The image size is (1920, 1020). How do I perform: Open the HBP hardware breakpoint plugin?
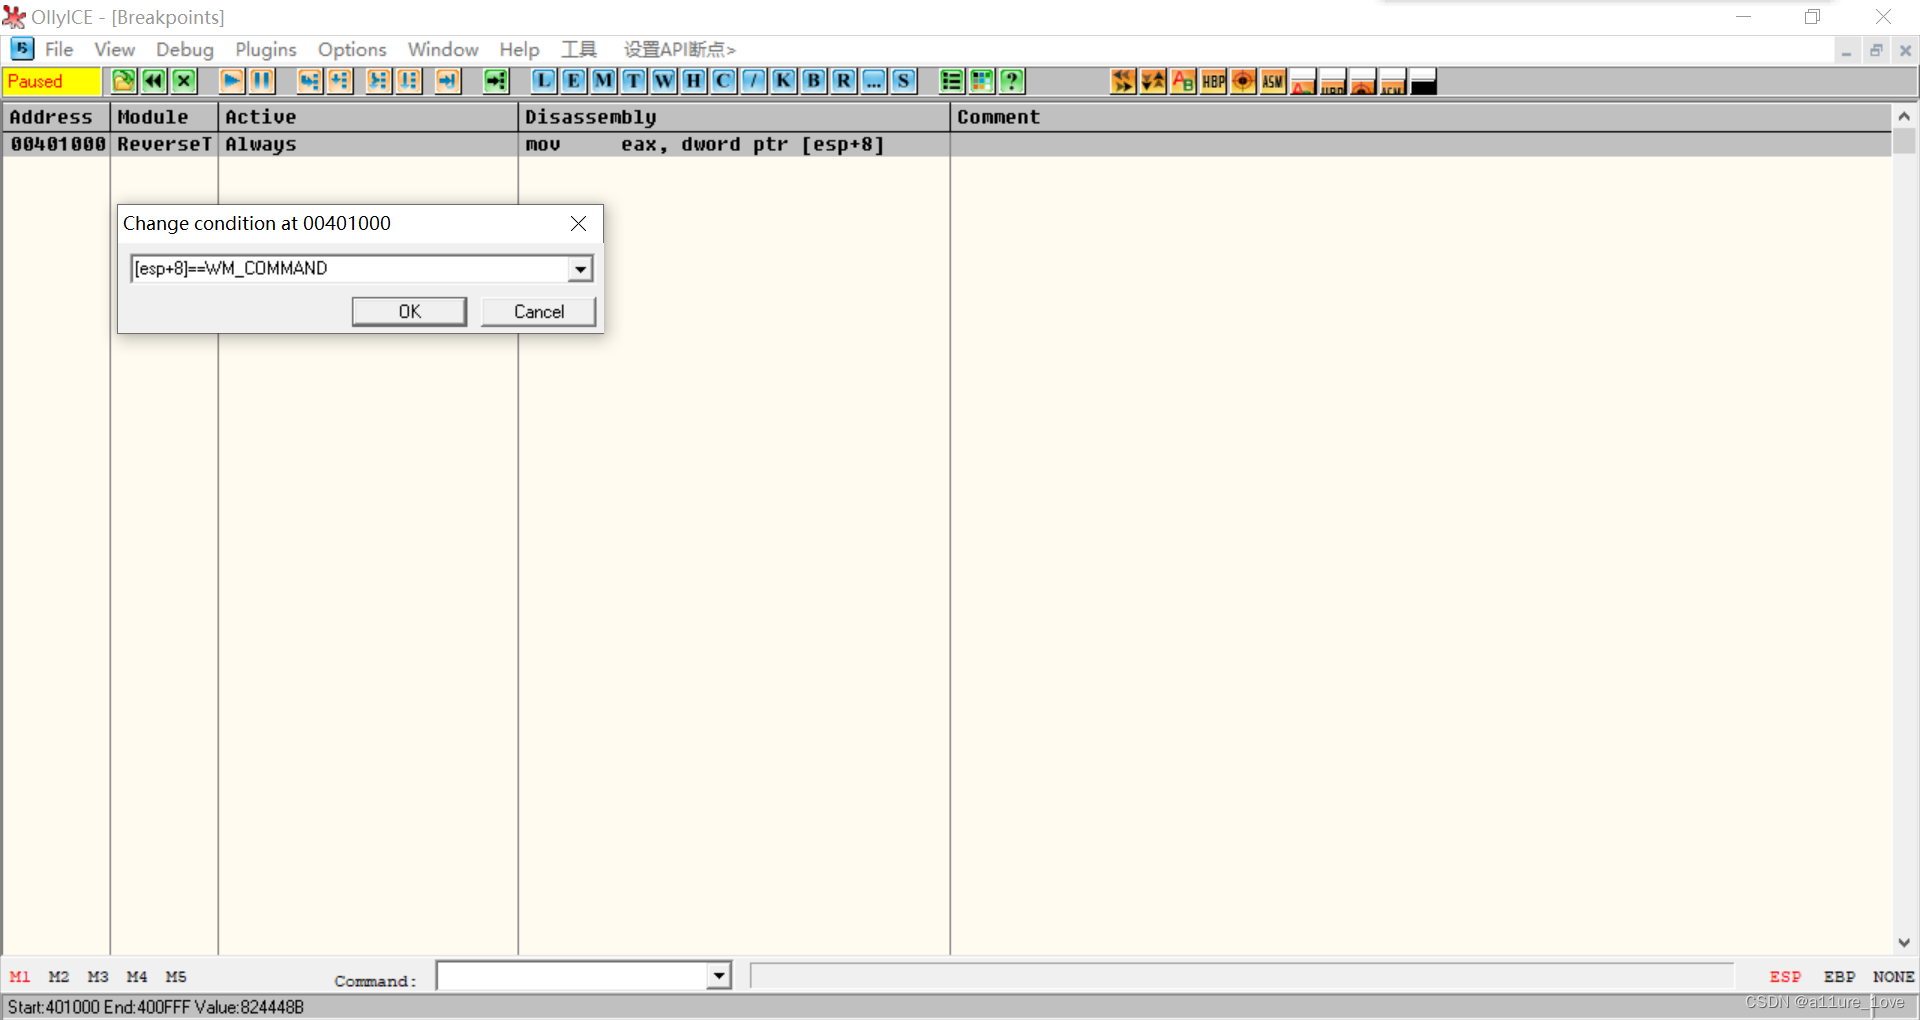point(1213,81)
